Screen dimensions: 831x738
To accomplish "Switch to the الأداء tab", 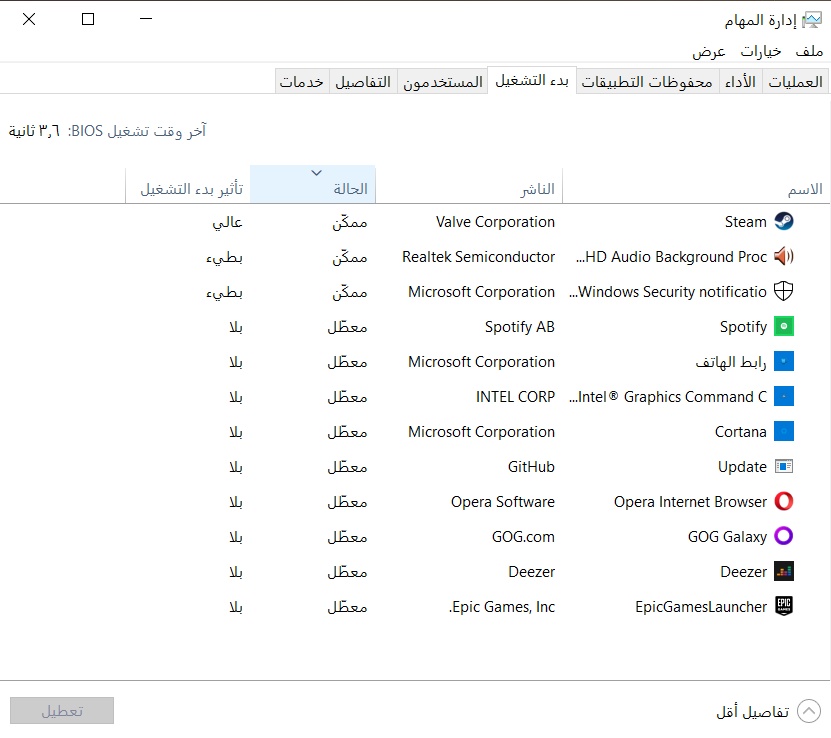I will (740, 82).
